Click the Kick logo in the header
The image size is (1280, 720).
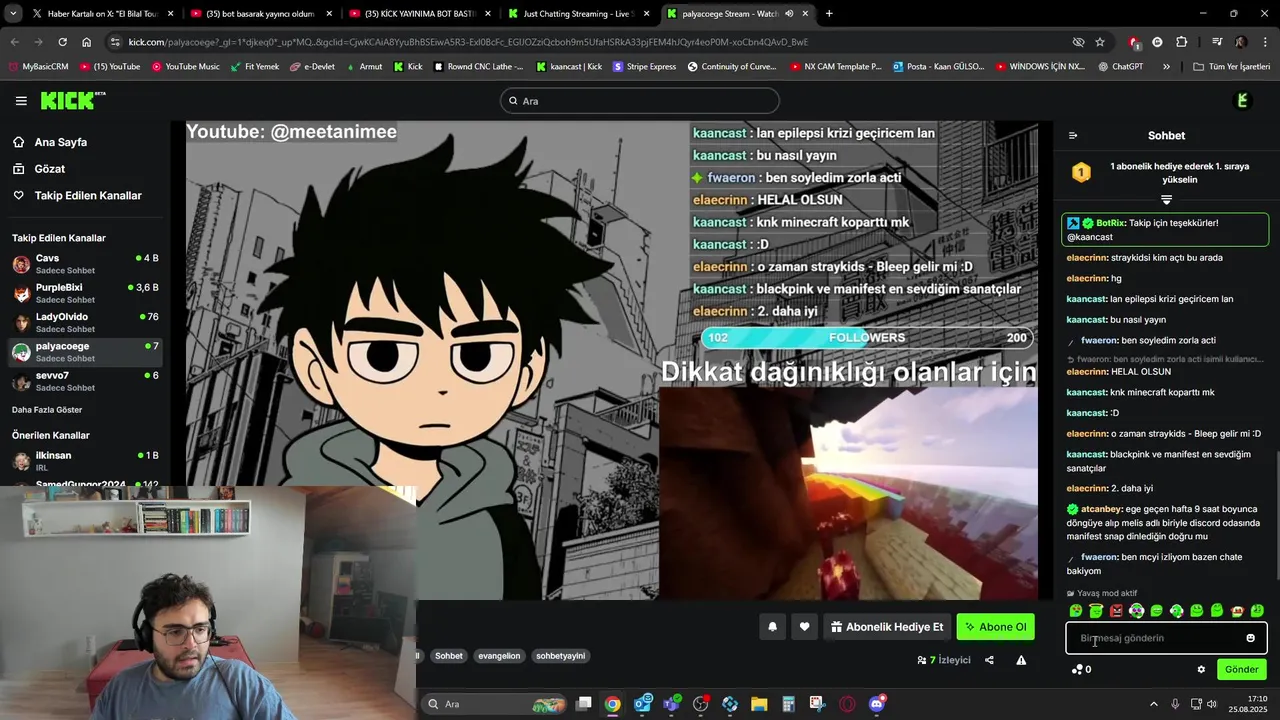[72, 101]
